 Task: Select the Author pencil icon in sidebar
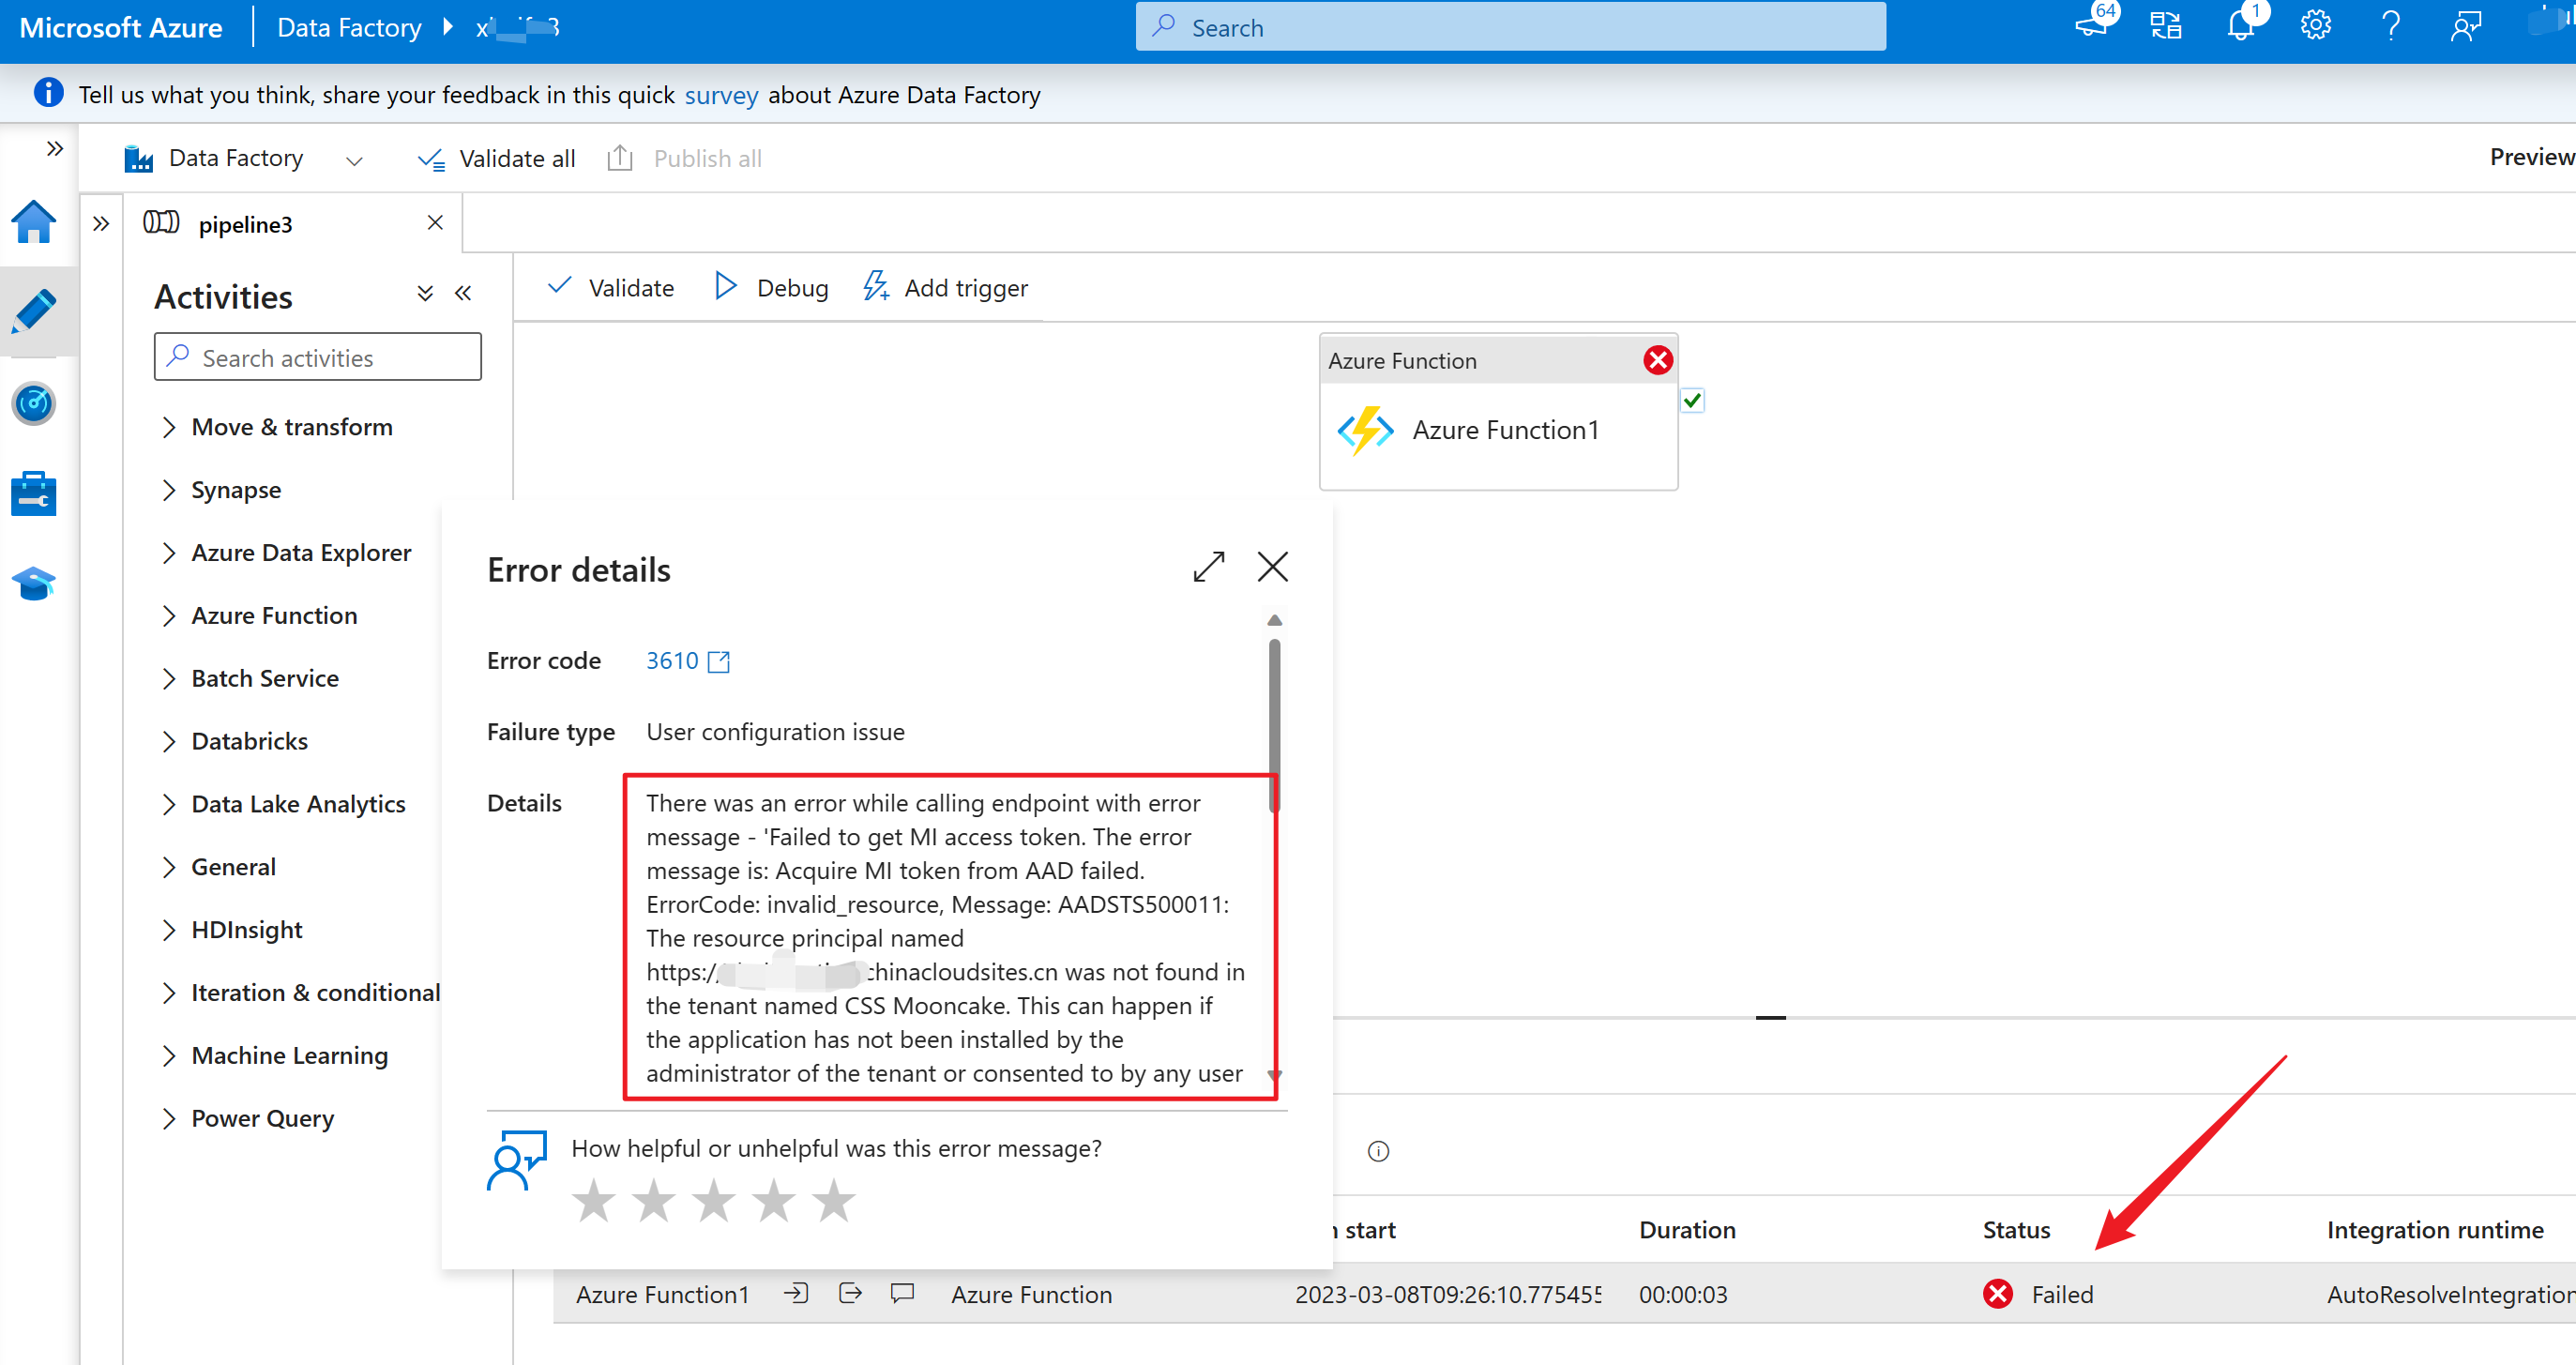(x=34, y=311)
